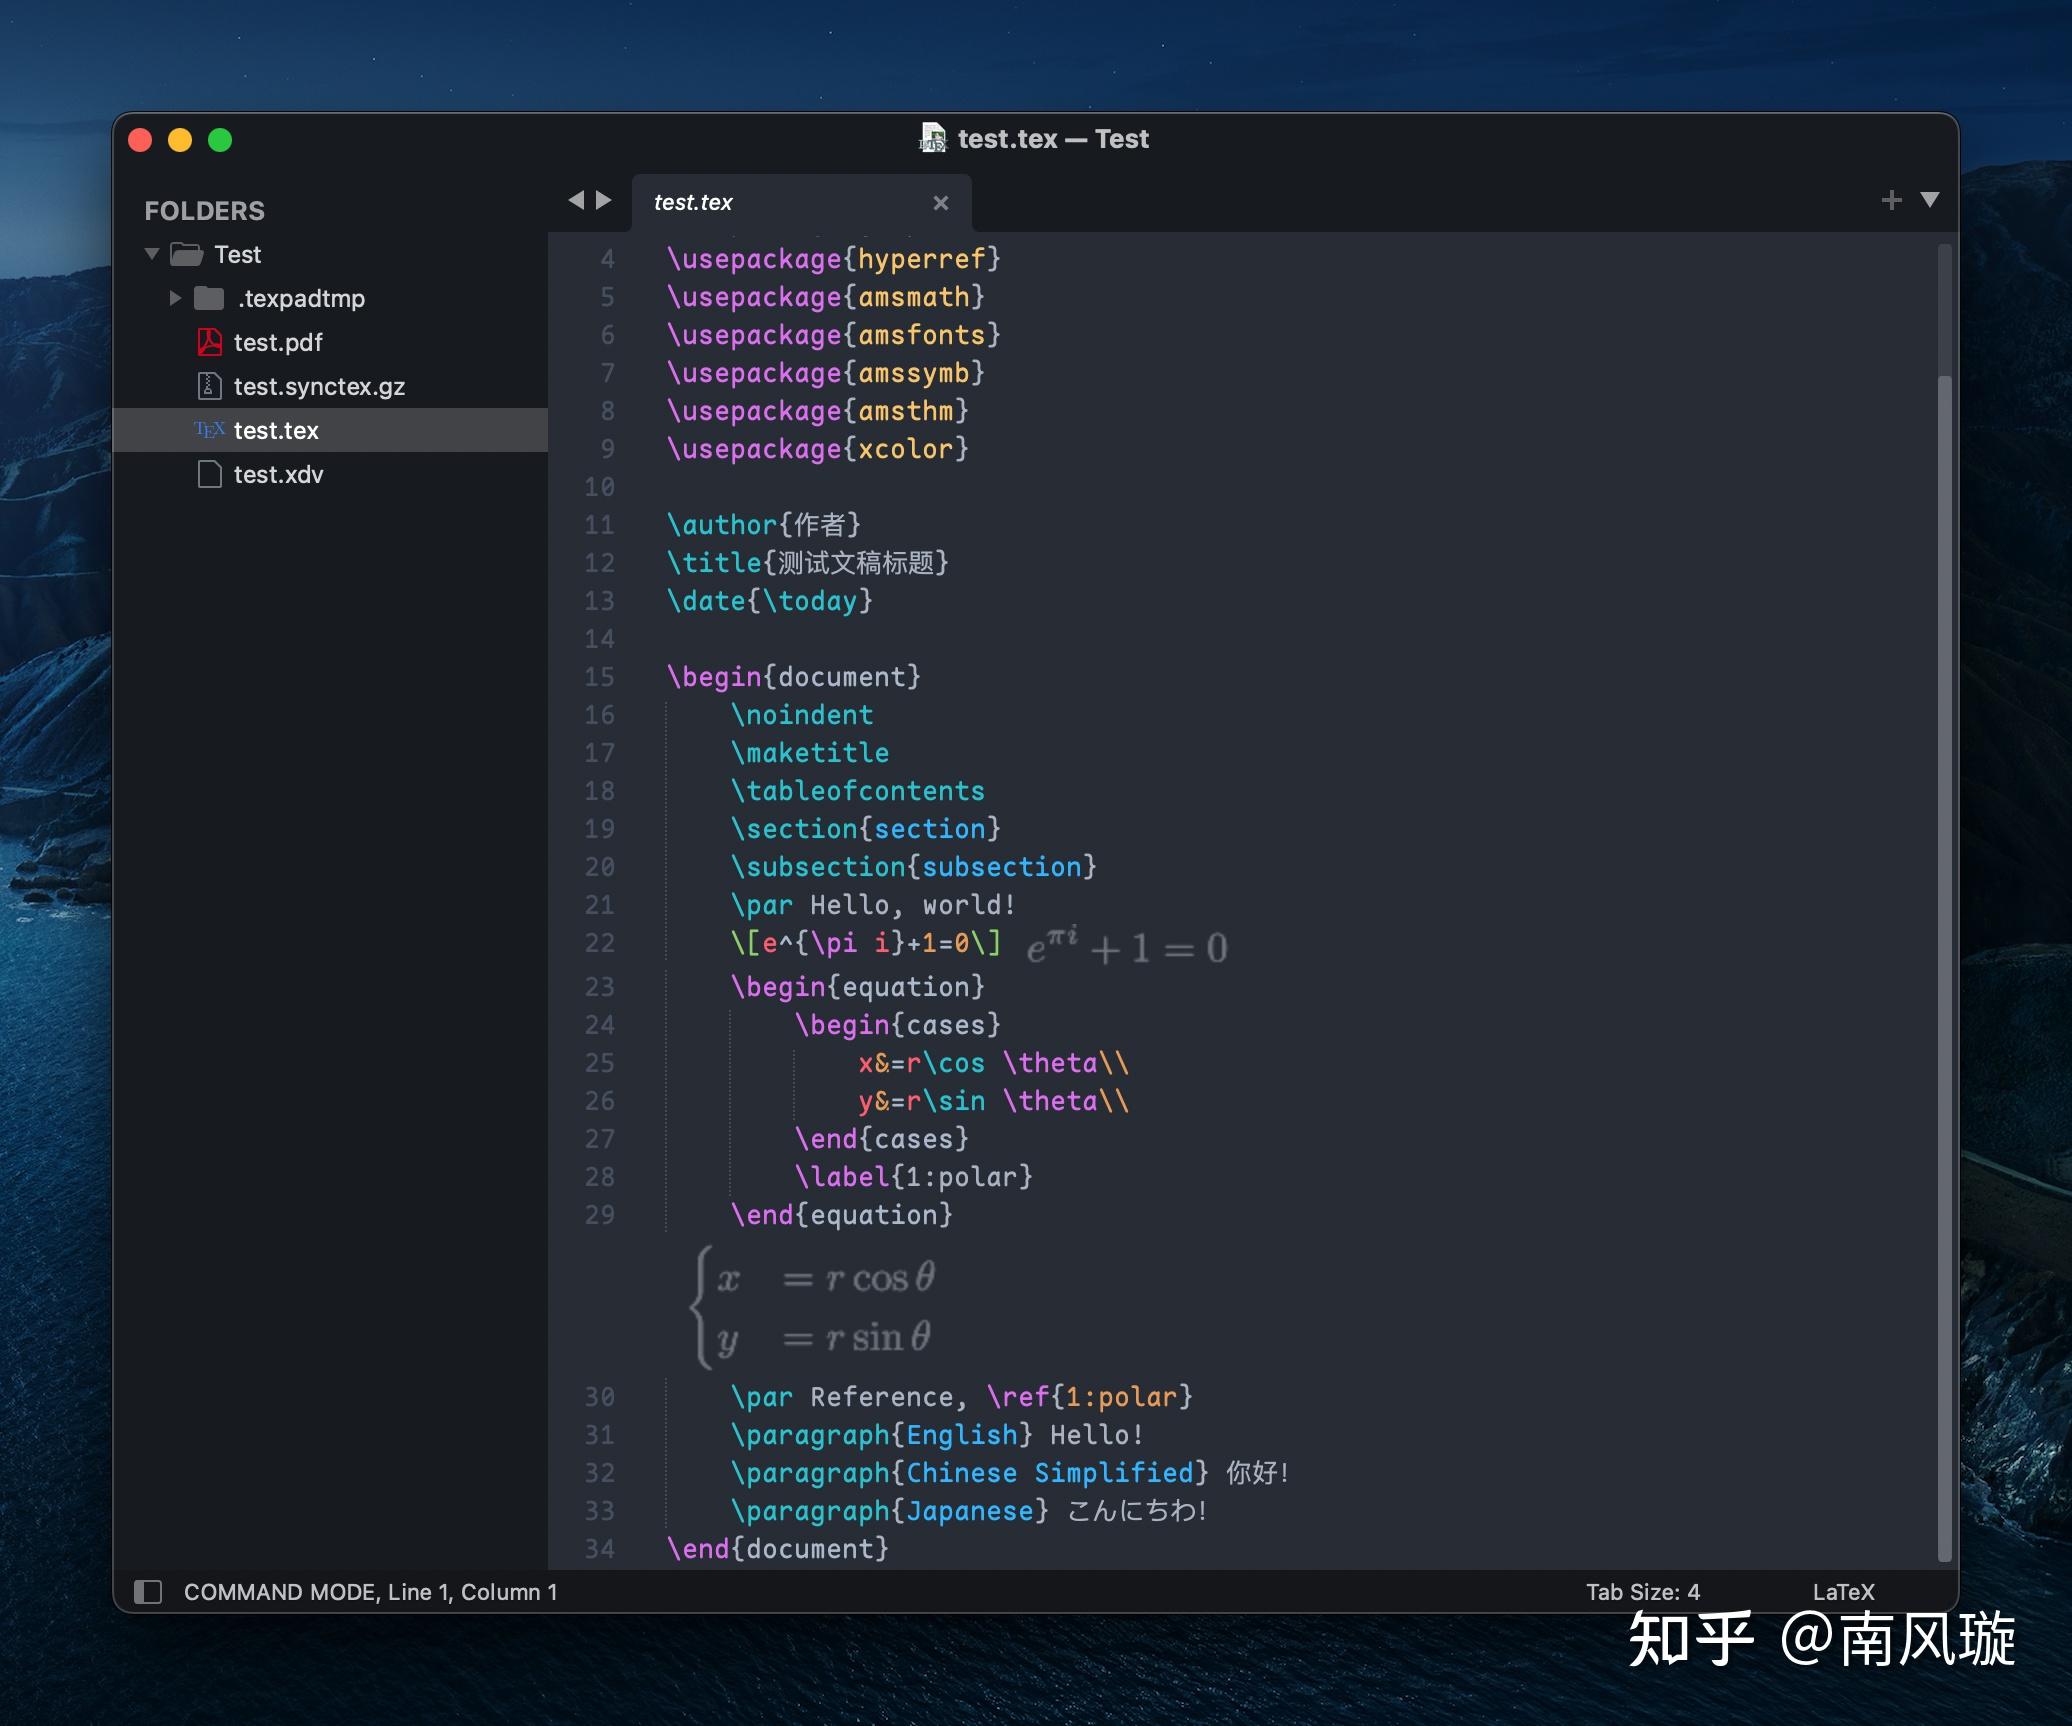Close the test.tex tab
This screenshot has width=2072, height=1726.
tap(940, 203)
